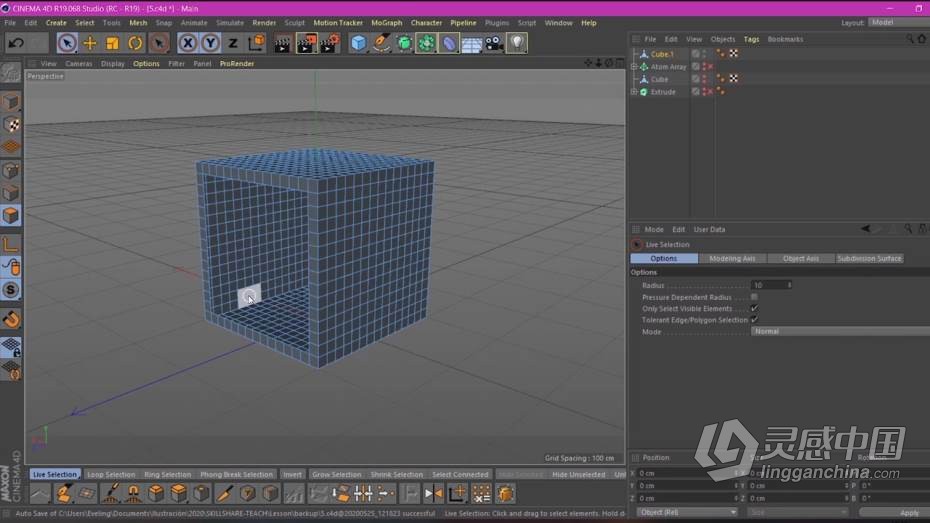Switch to Polygons mode orange cube

11,215
